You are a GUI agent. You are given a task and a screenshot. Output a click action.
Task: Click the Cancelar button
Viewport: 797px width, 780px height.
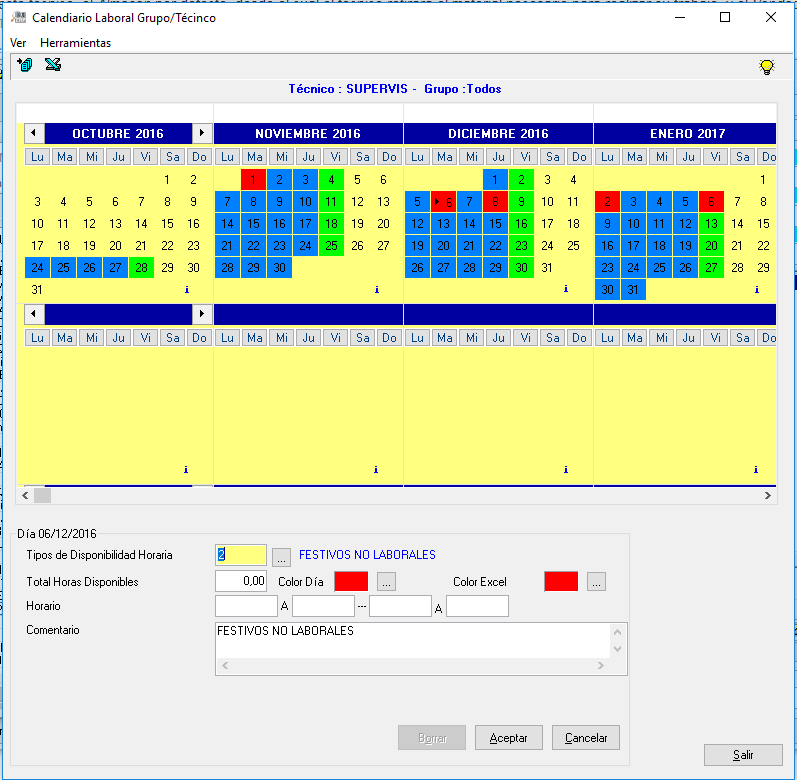tap(586, 738)
